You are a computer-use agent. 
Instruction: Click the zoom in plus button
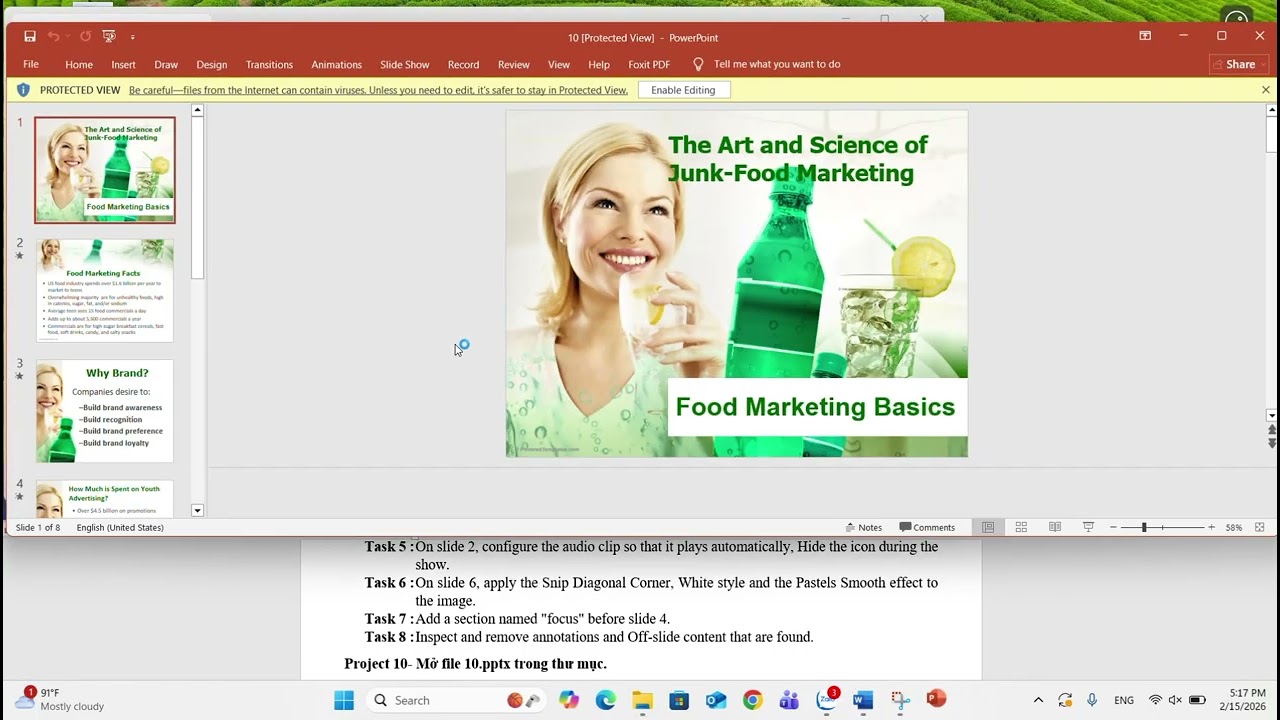(1211, 527)
